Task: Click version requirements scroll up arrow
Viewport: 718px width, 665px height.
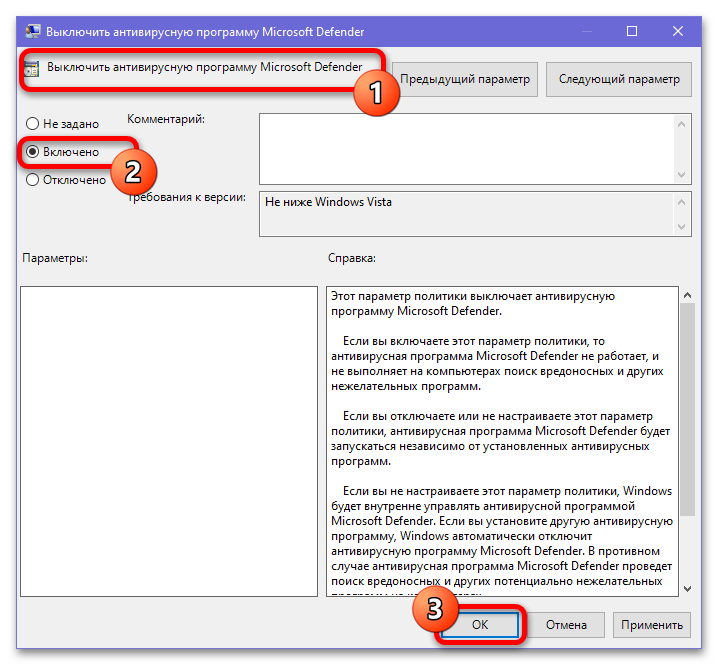Action: click(681, 202)
